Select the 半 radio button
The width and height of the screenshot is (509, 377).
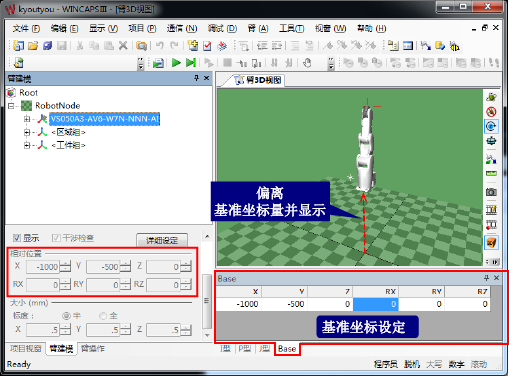[66, 315]
